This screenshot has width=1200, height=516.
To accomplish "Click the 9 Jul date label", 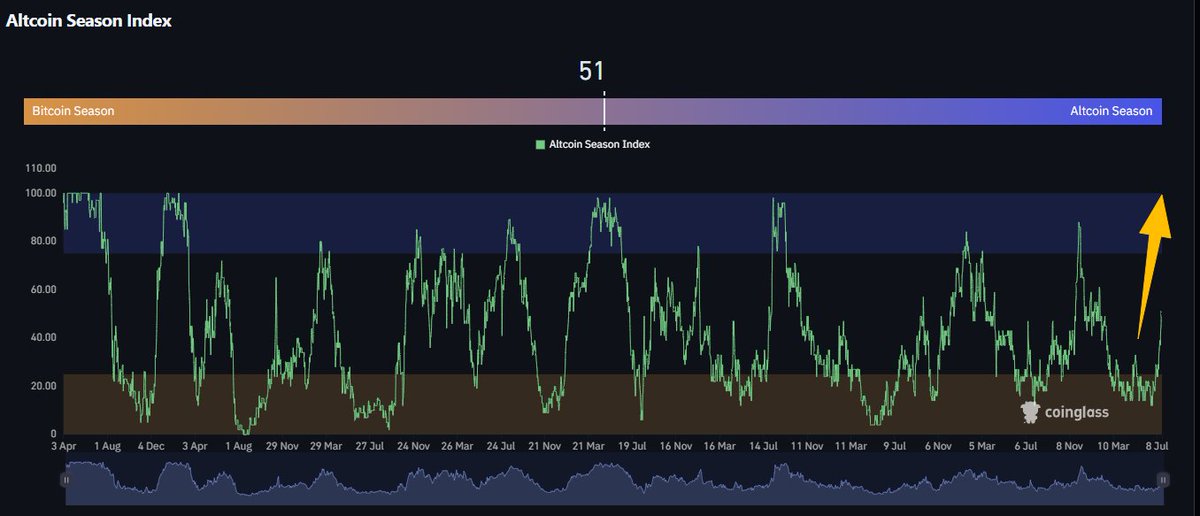I will 893,446.
